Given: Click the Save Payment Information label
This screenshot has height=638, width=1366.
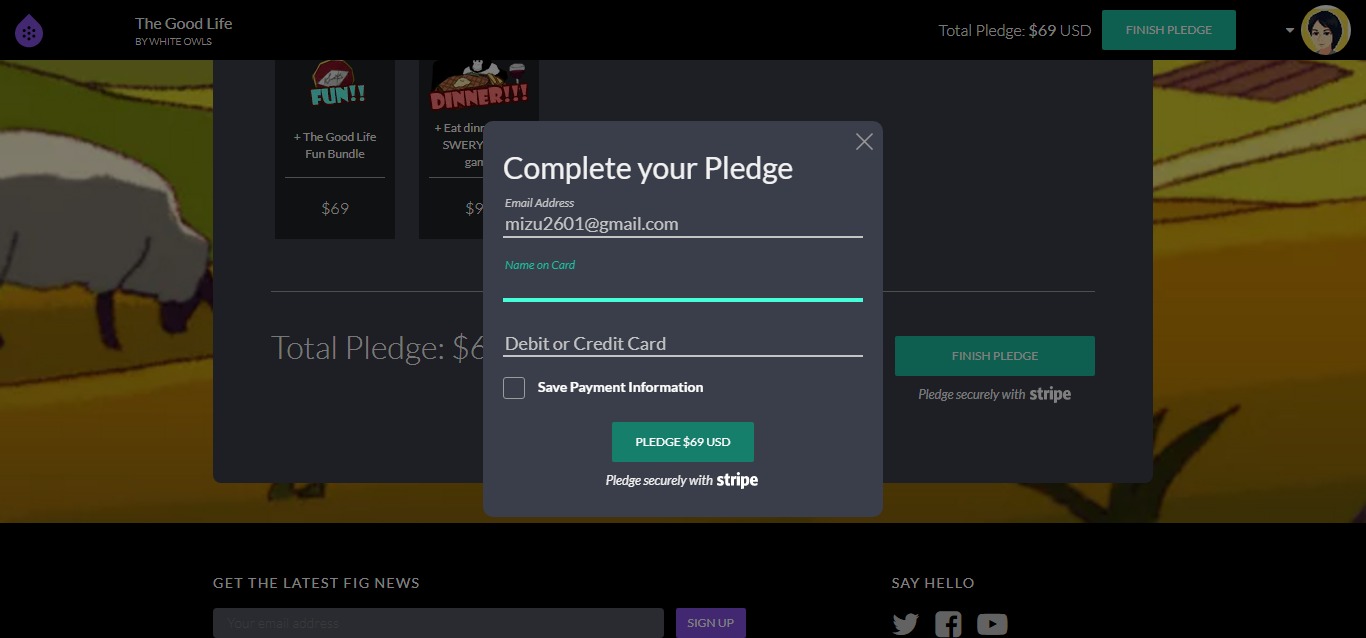Looking at the screenshot, I should coord(620,387).
